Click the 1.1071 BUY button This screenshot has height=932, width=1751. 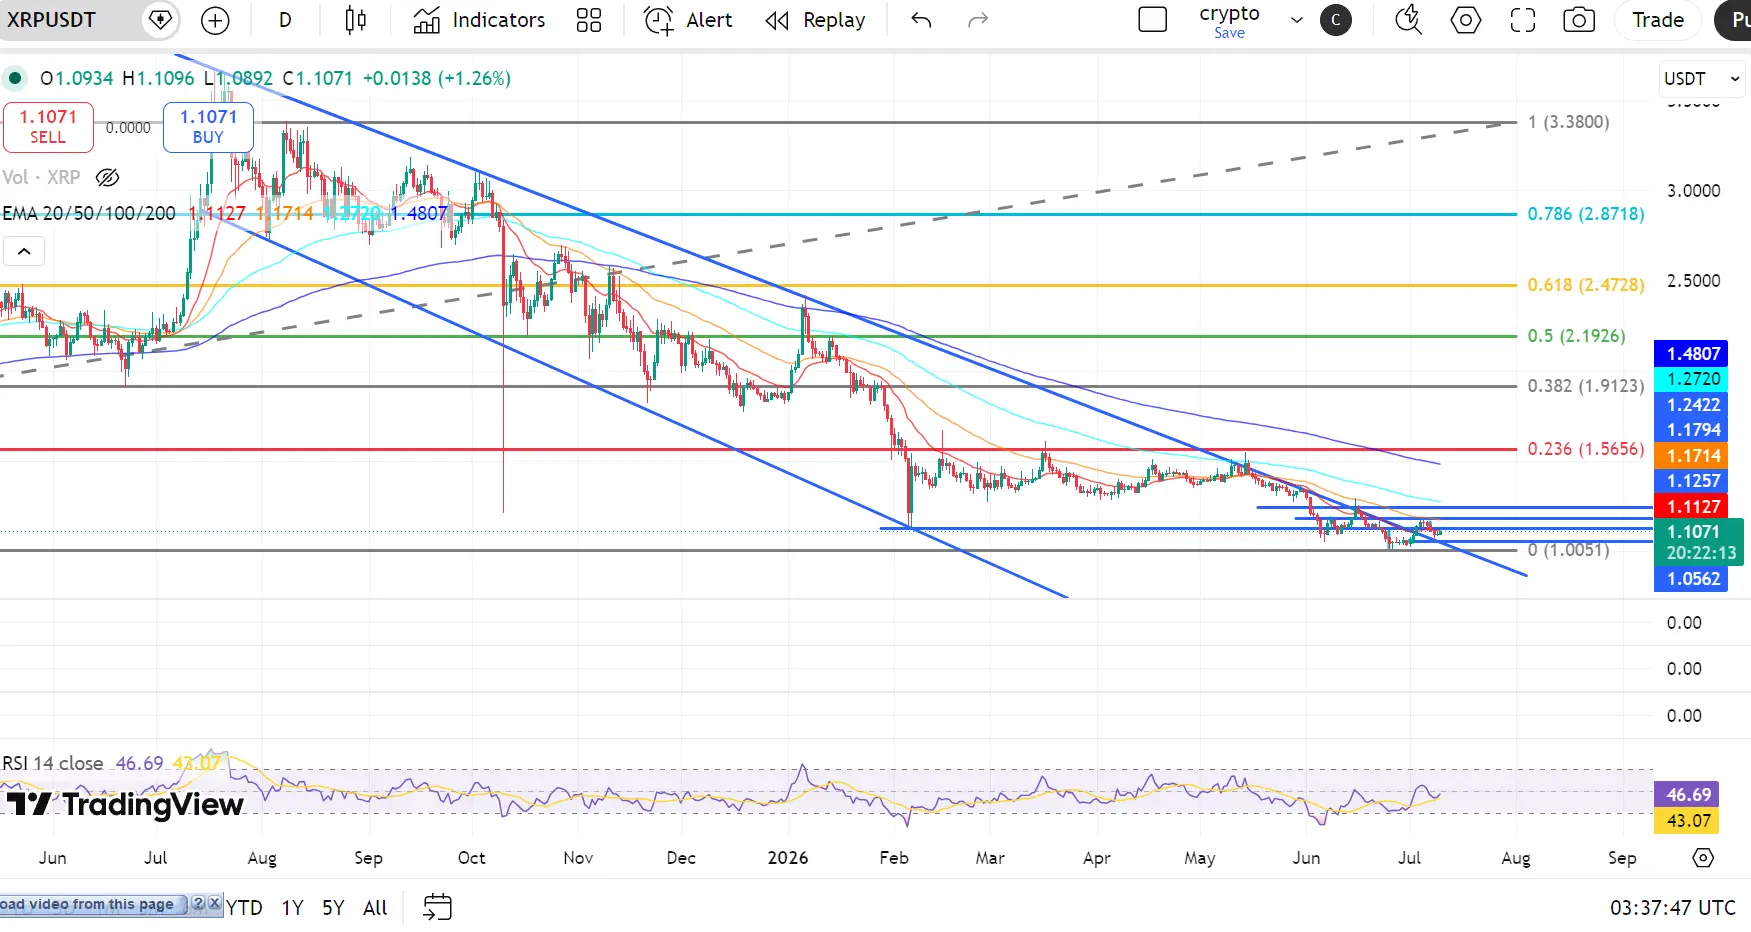pos(208,127)
